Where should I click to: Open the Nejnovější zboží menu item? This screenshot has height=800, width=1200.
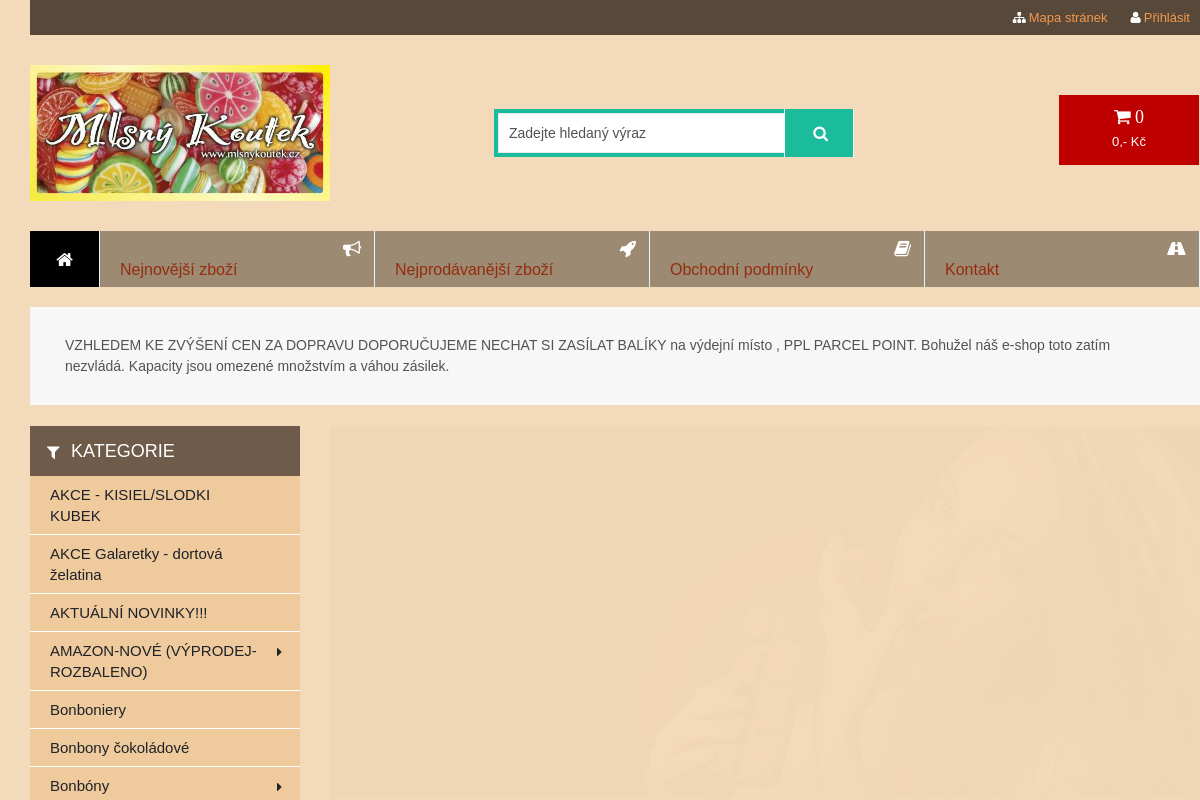[x=237, y=259]
